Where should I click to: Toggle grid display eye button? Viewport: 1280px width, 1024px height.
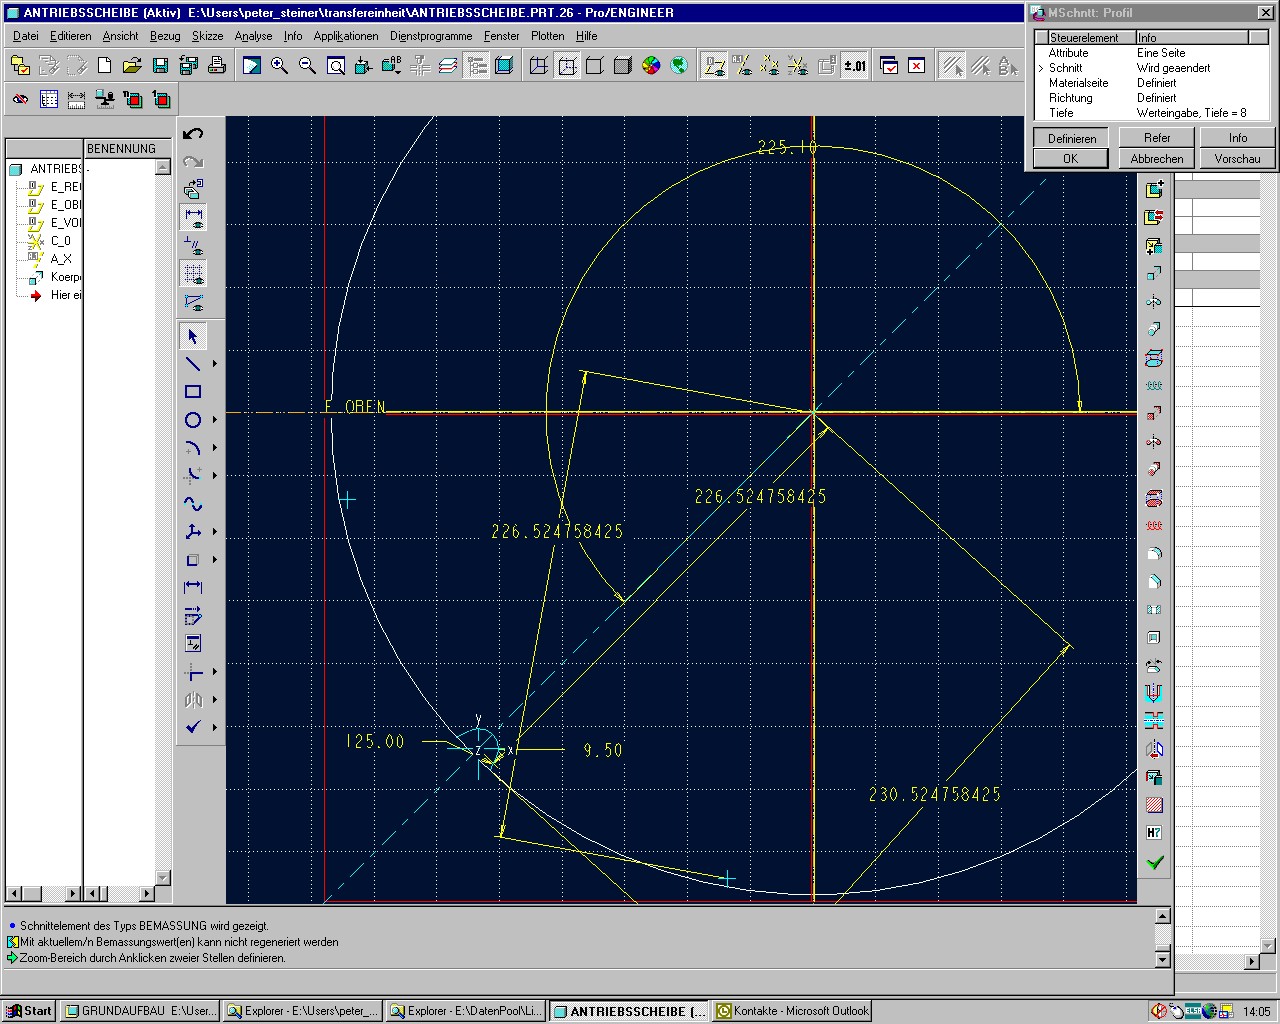[193, 273]
